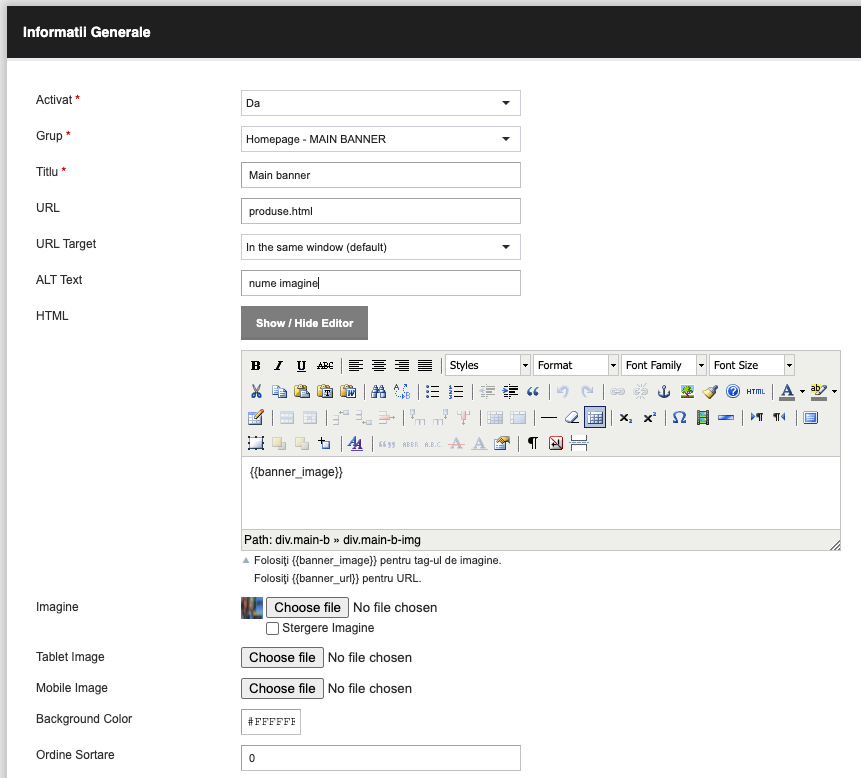Insert a special character with the omega icon
The image size is (861, 778).
coord(679,418)
